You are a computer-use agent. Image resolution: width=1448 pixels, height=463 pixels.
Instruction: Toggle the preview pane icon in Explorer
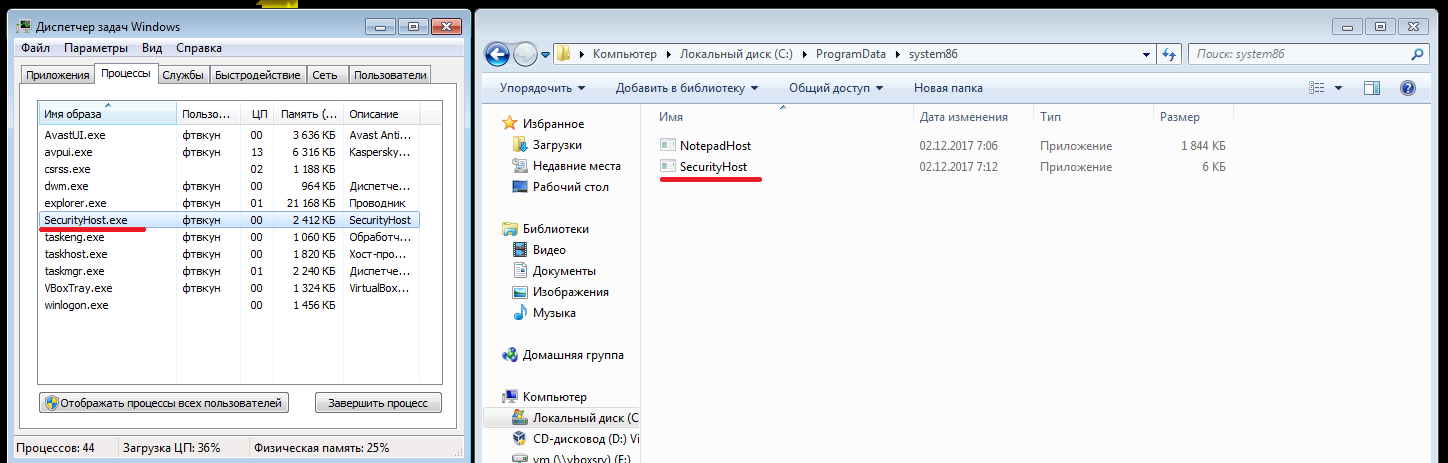(1372, 88)
